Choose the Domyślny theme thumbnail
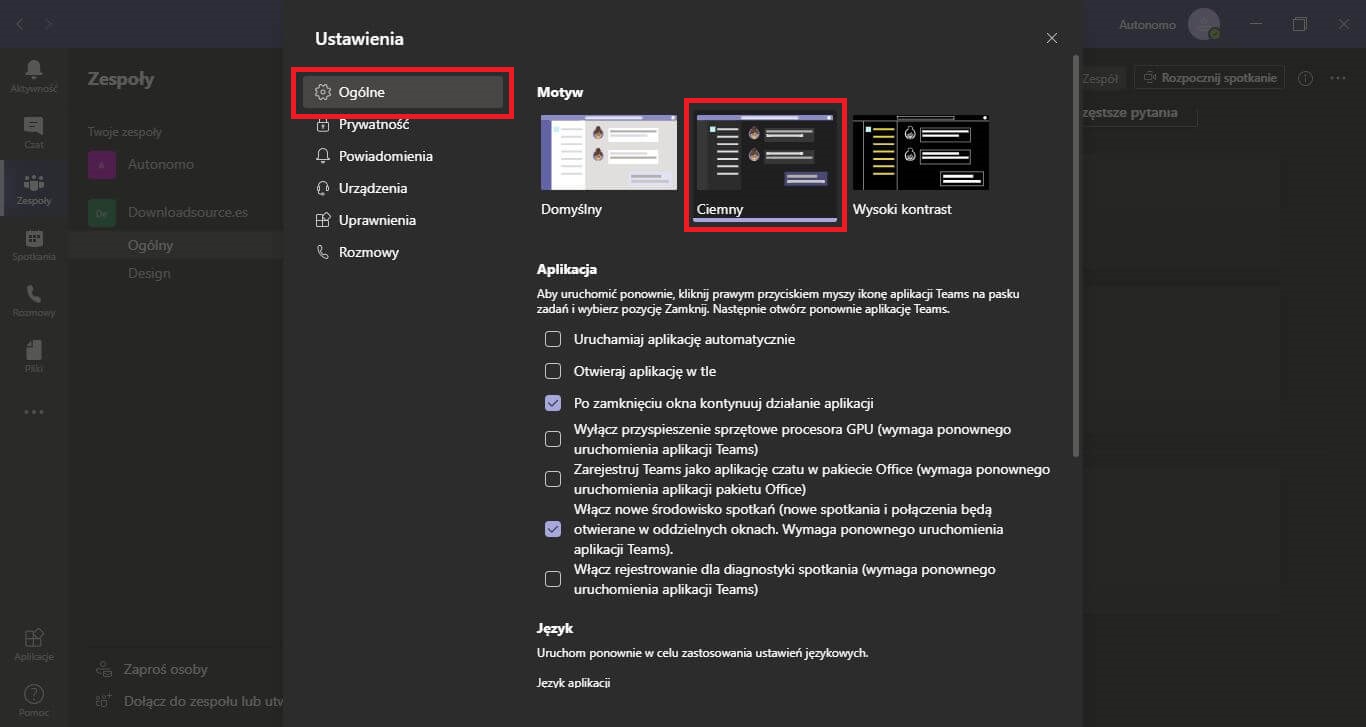The width and height of the screenshot is (1366, 727). coord(609,152)
